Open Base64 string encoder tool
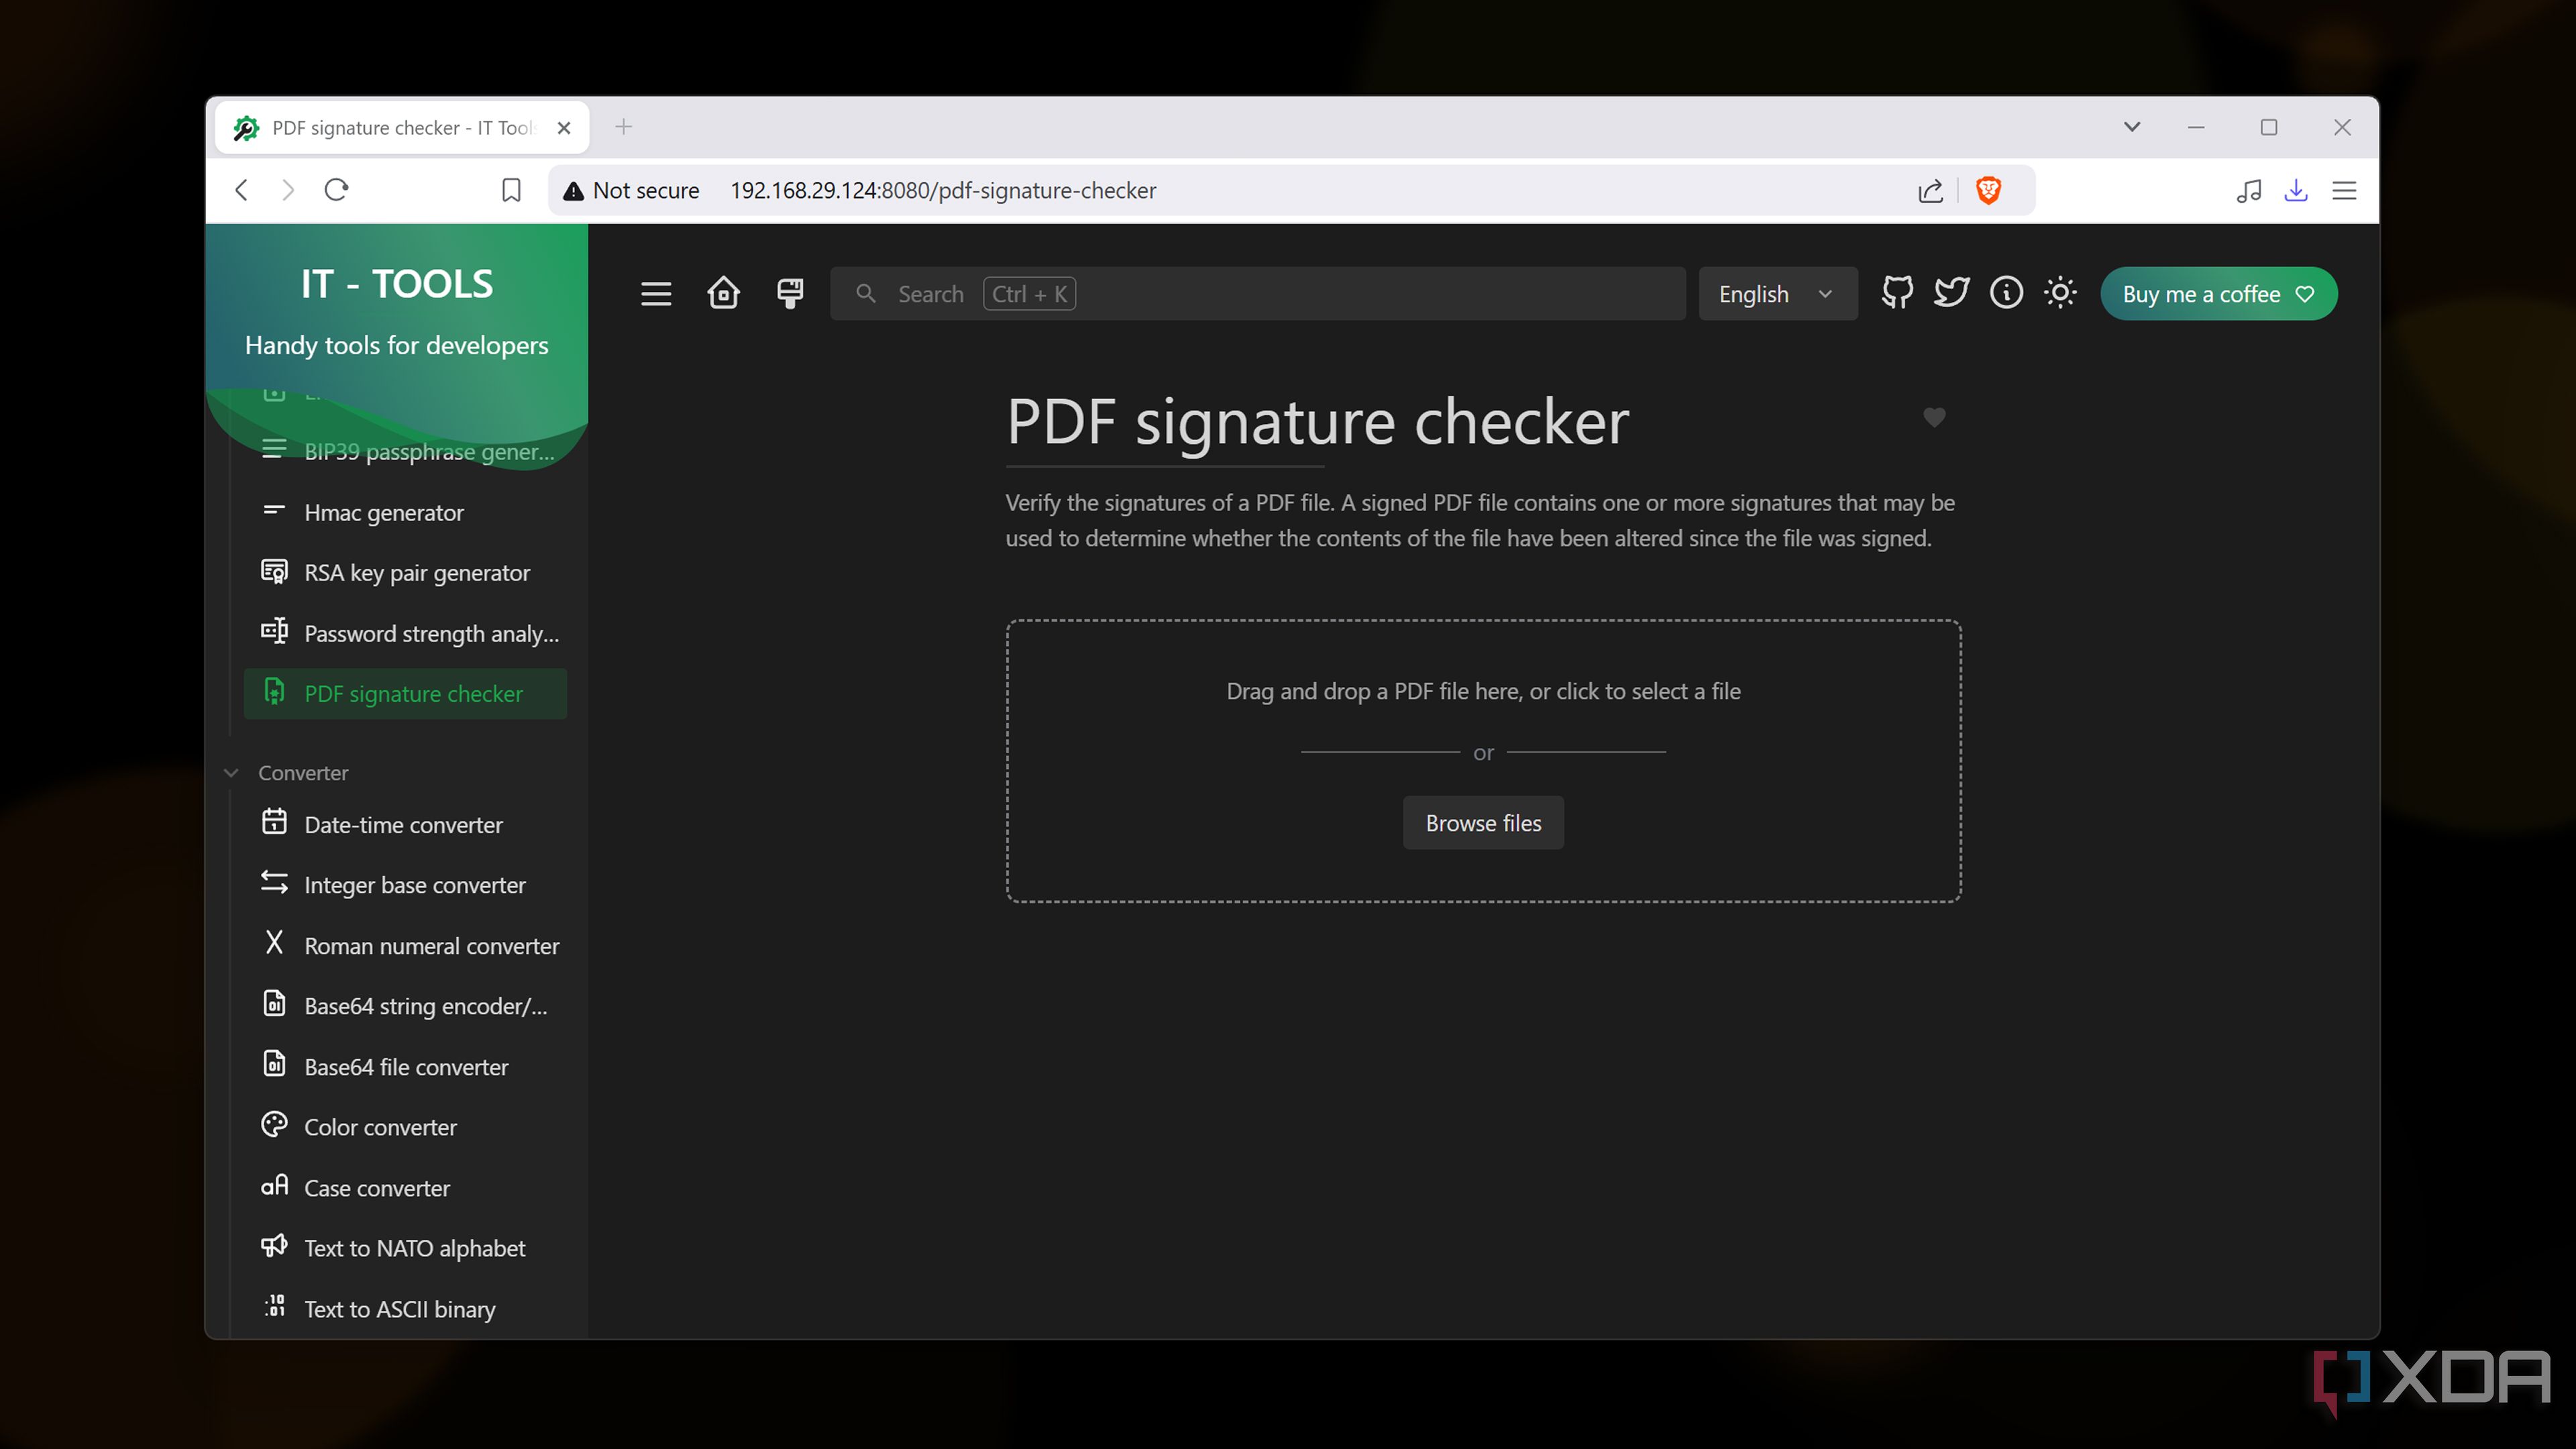Screen dimensions: 2576x1449 point(405,1006)
